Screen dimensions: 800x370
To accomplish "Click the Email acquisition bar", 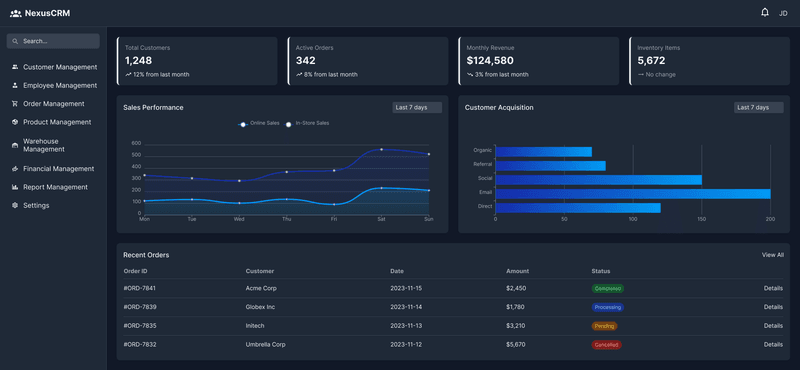I will click(x=633, y=194).
